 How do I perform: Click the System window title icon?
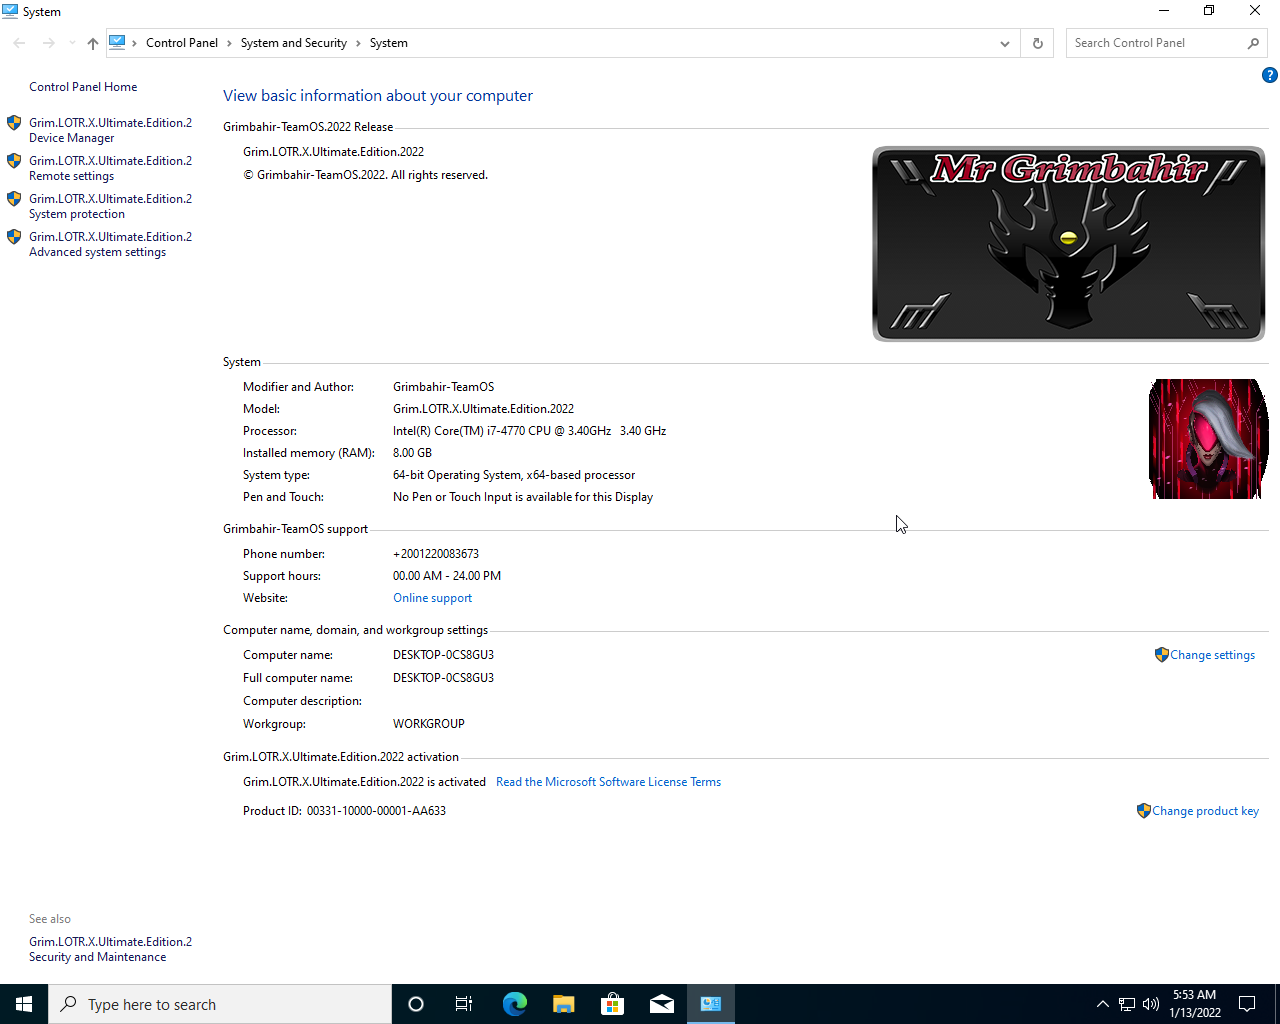coord(10,11)
